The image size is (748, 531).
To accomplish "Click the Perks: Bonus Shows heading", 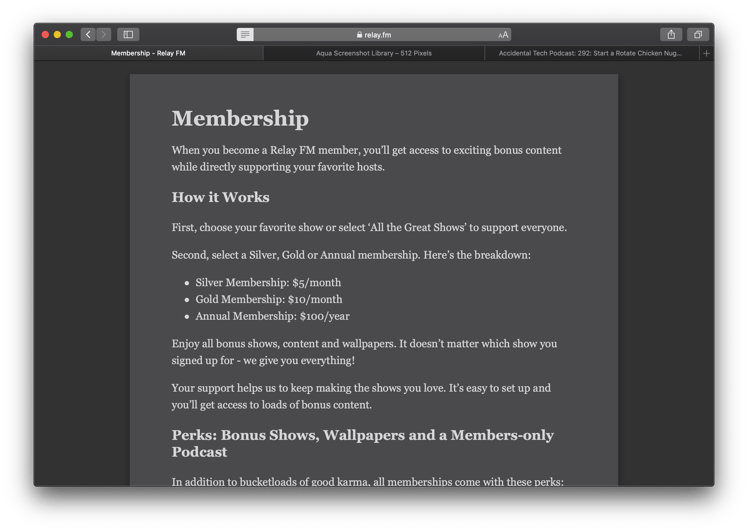I will pyautogui.click(x=363, y=443).
